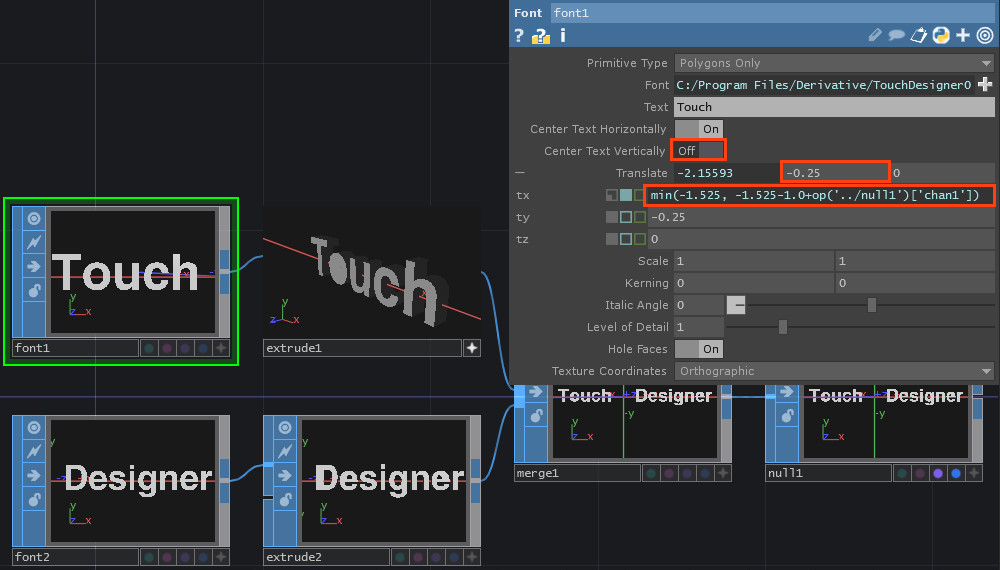Click the Italic Angle slider handle
The width and height of the screenshot is (1000, 570).
pos(872,305)
